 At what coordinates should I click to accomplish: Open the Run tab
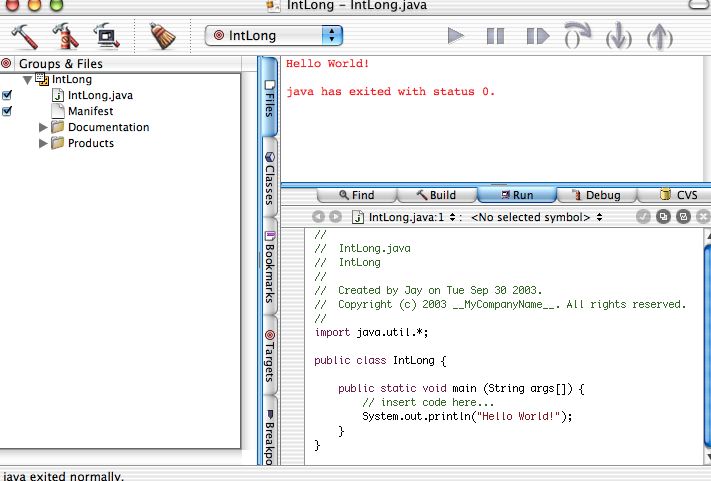516,195
